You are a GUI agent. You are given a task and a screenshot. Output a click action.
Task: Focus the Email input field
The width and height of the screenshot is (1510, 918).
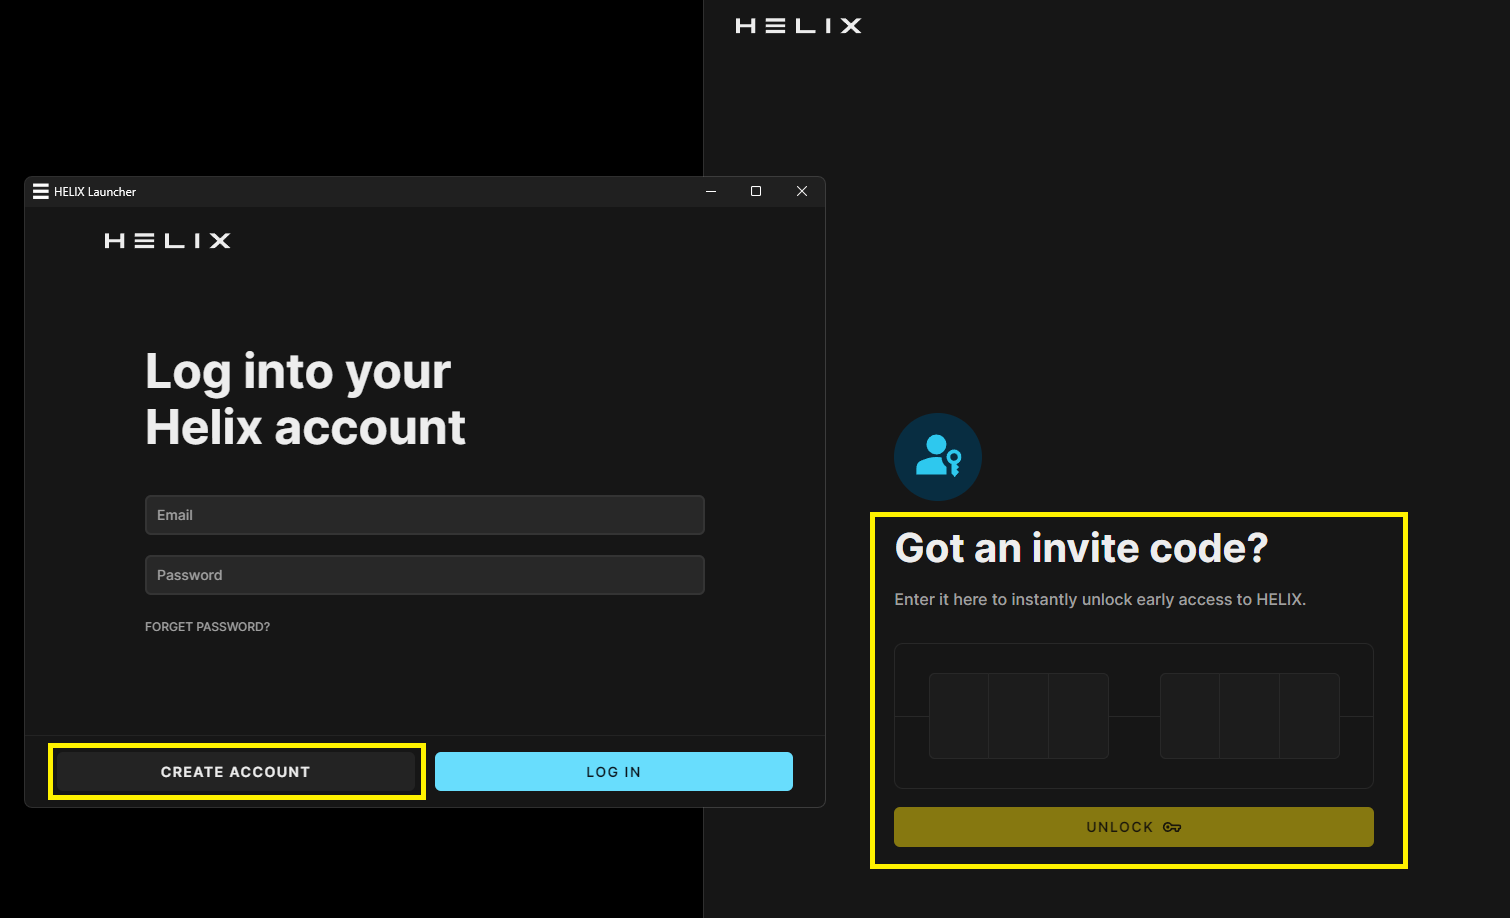[x=424, y=515]
